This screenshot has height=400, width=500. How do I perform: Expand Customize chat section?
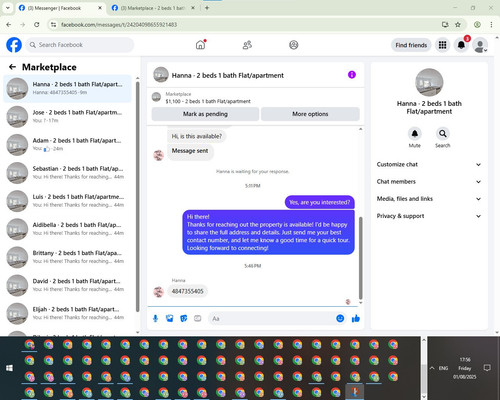point(429,164)
